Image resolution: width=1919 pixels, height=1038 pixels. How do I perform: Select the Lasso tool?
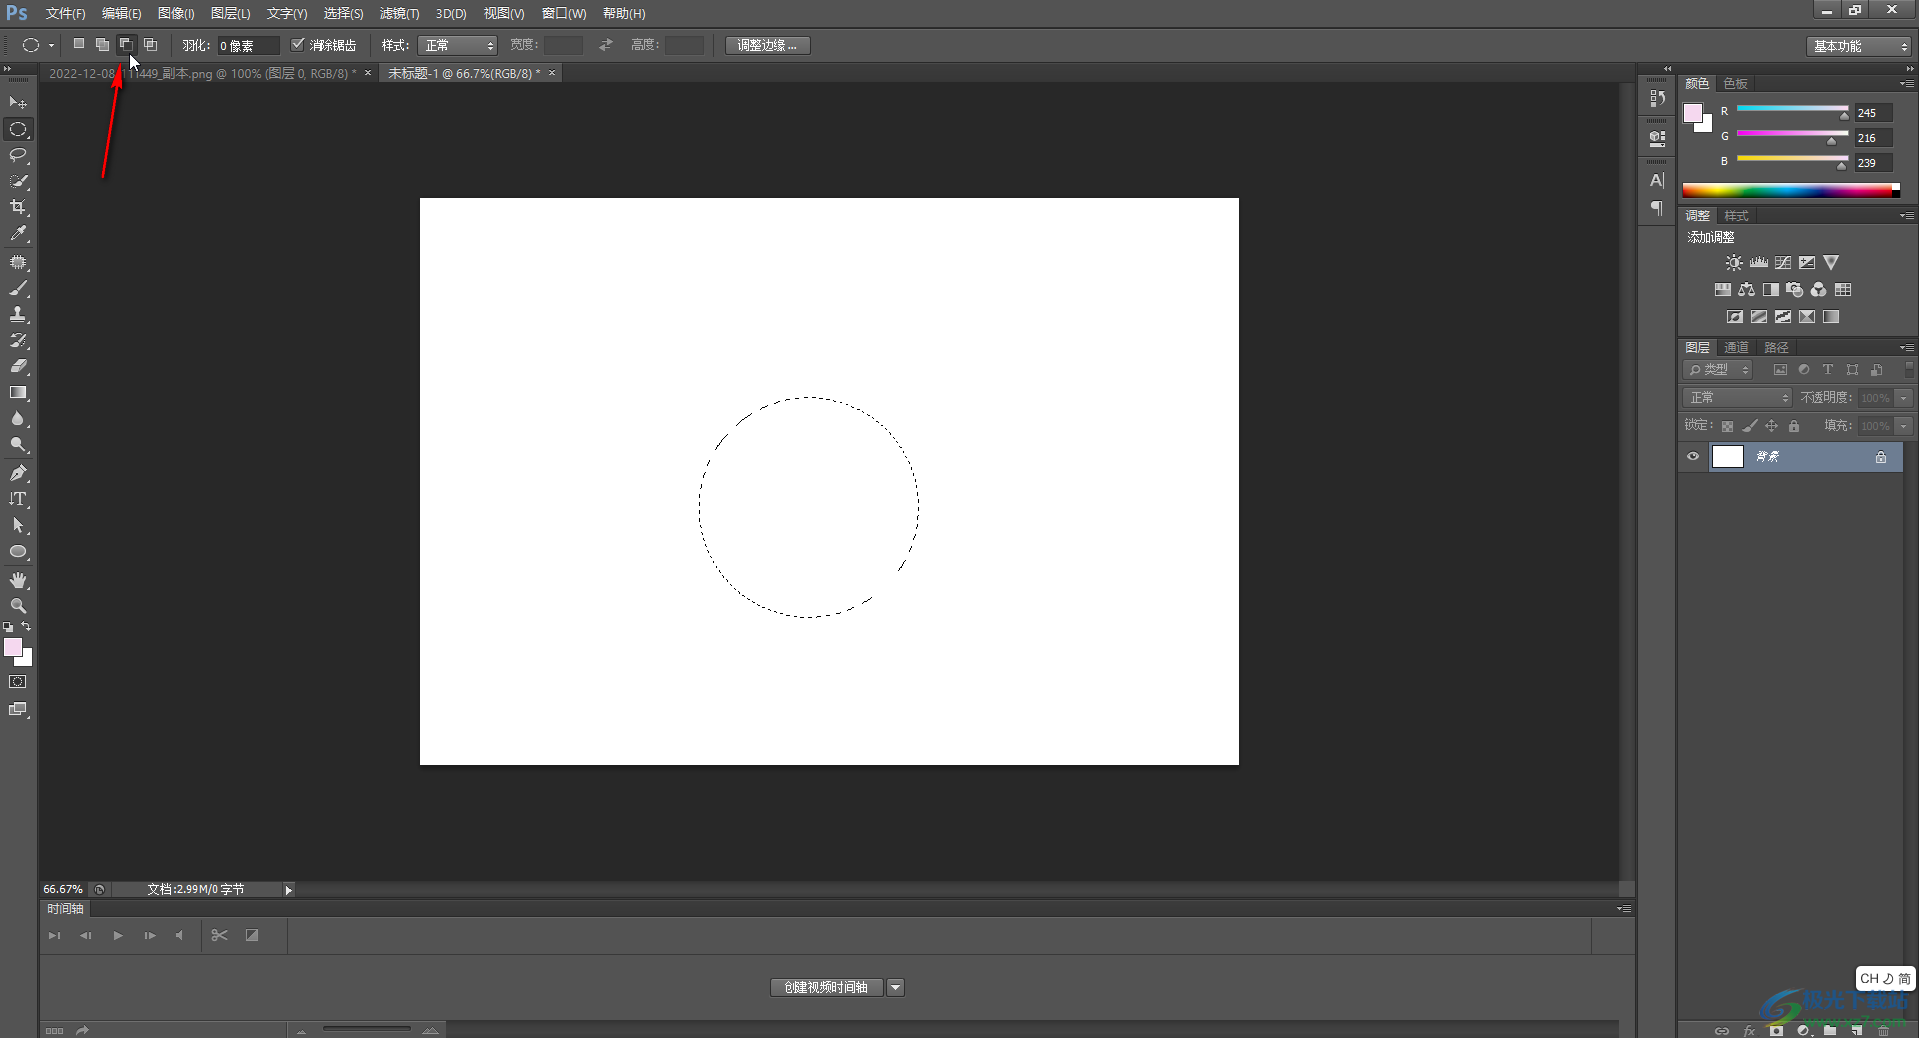point(18,155)
